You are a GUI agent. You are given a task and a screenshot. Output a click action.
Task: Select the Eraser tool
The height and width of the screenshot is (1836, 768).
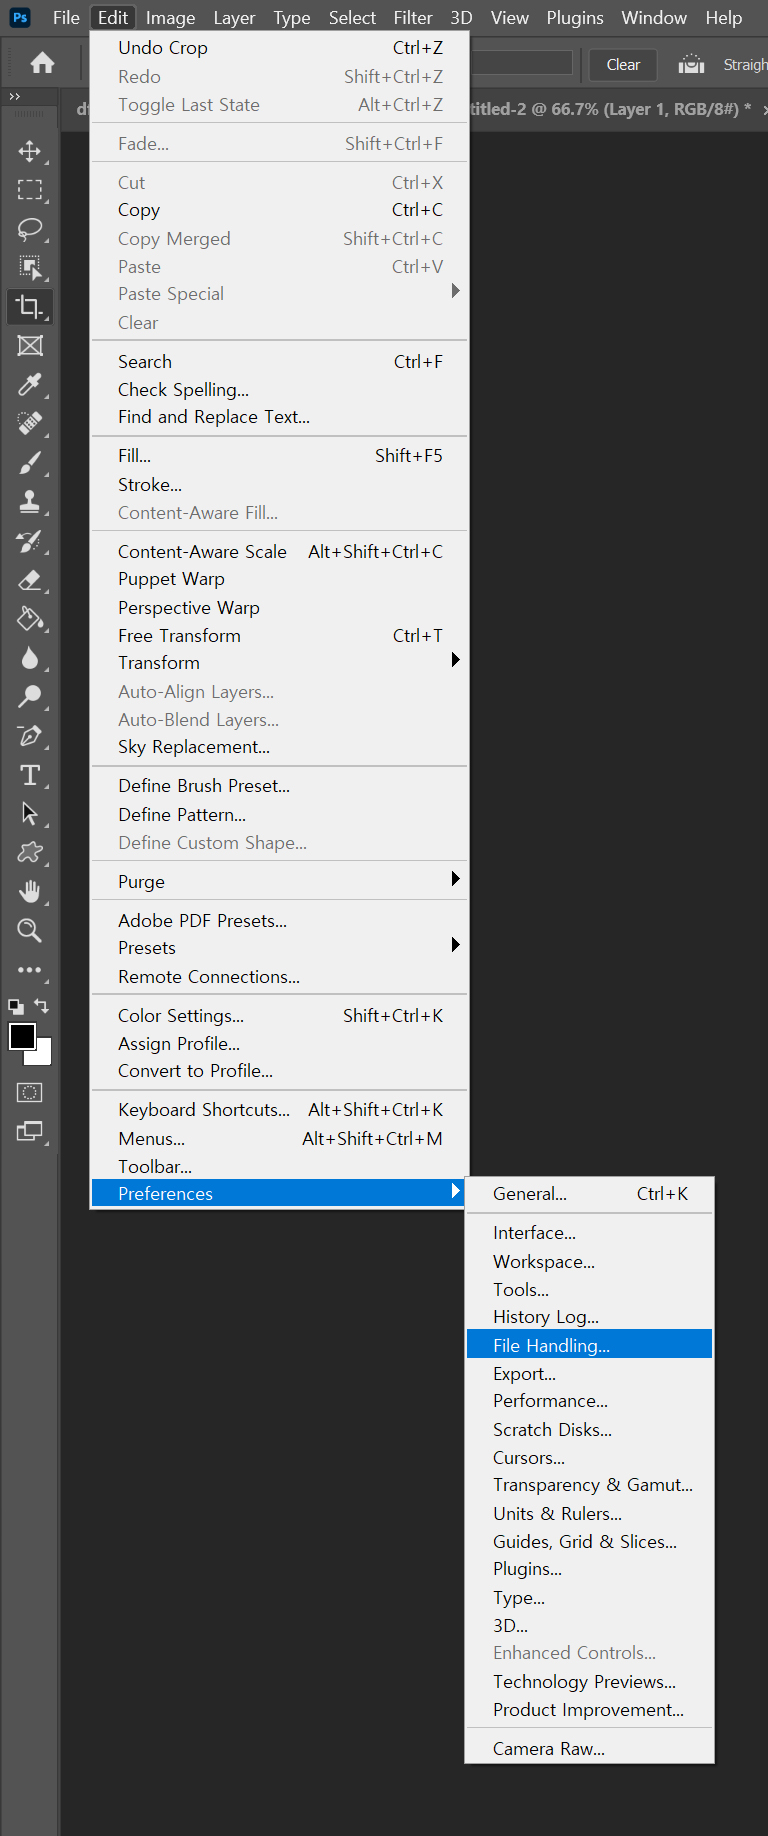point(30,580)
